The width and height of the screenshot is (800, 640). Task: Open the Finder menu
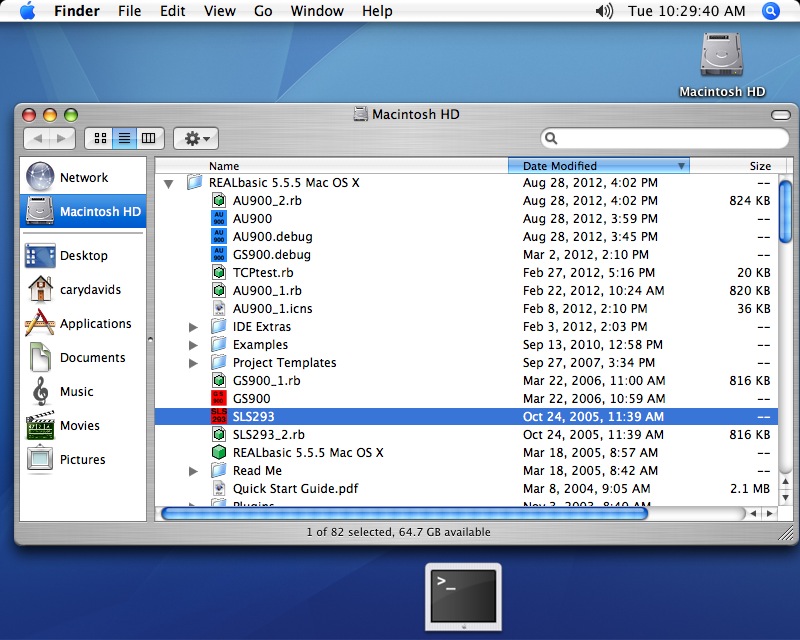pos(77,11)
